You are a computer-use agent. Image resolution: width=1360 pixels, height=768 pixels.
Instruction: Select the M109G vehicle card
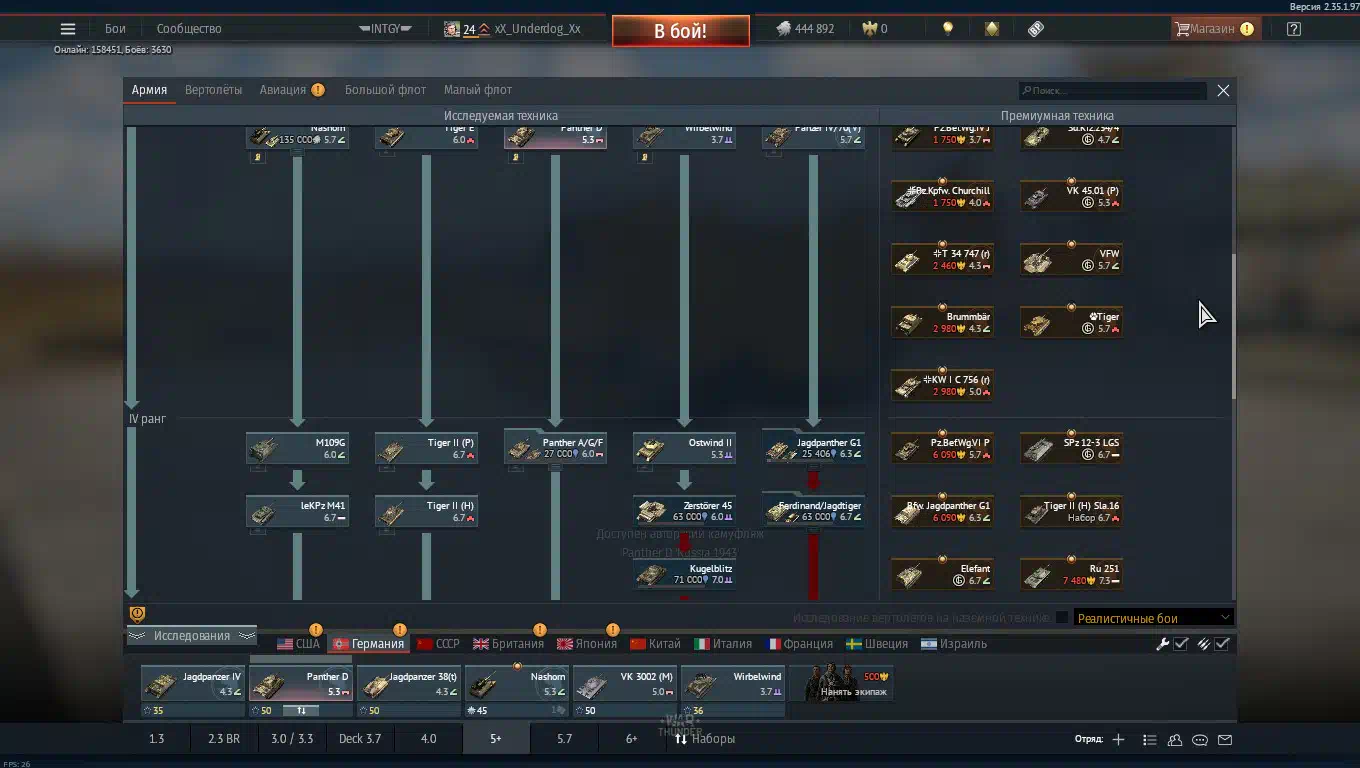pyautogui.click(x=297, y=448)
